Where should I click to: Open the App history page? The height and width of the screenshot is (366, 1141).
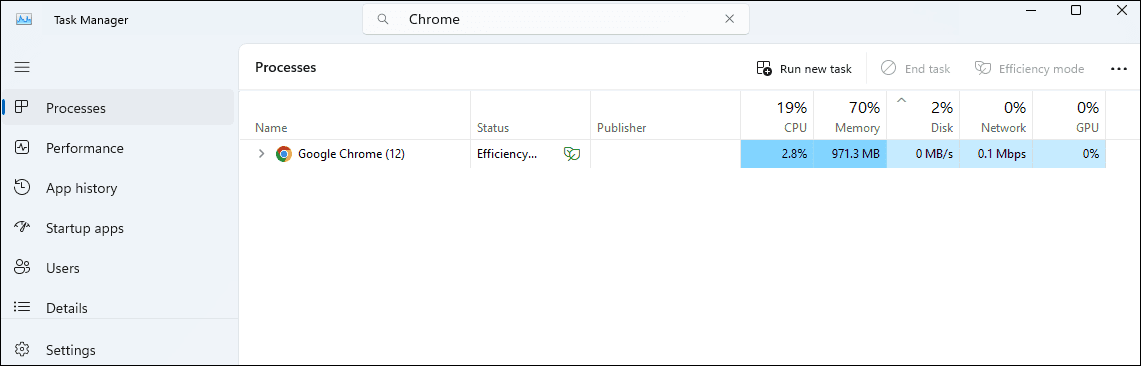(118, 188)
